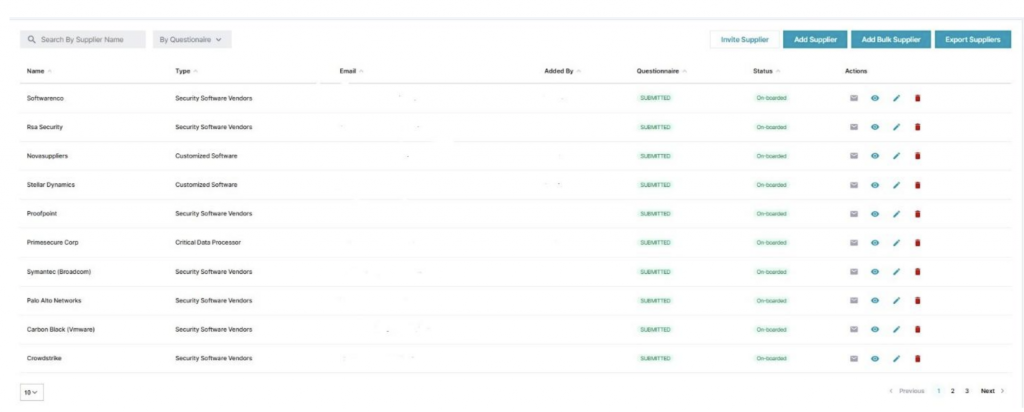Email Palo Alto Networks envelope icon
1024x412 pixels.
point(854,300)
